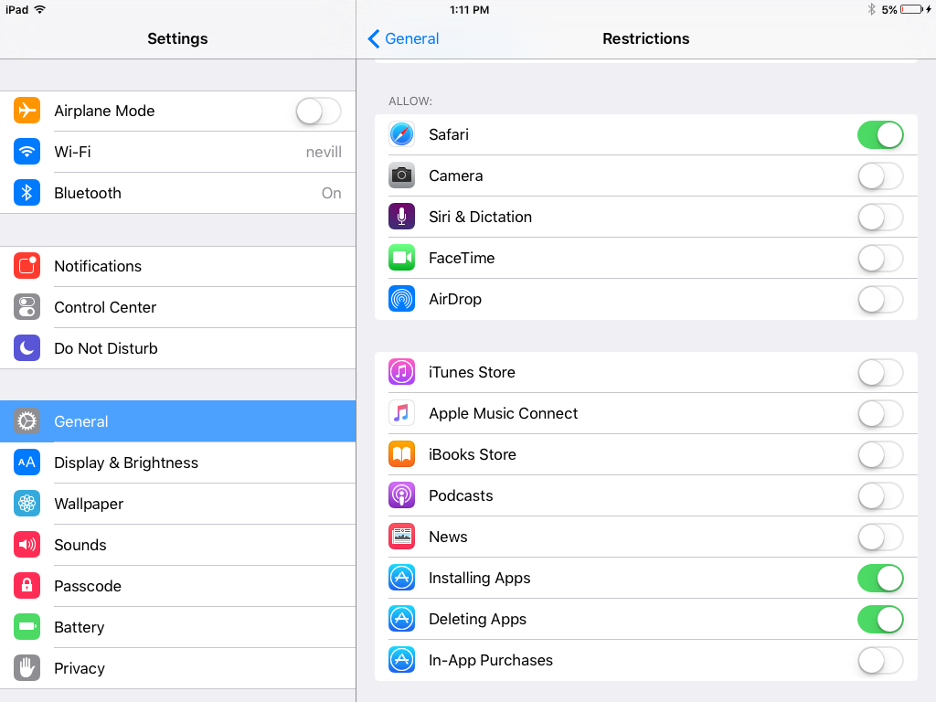Tap the Do Not Disturb moon icon

(x=27, y=348)
